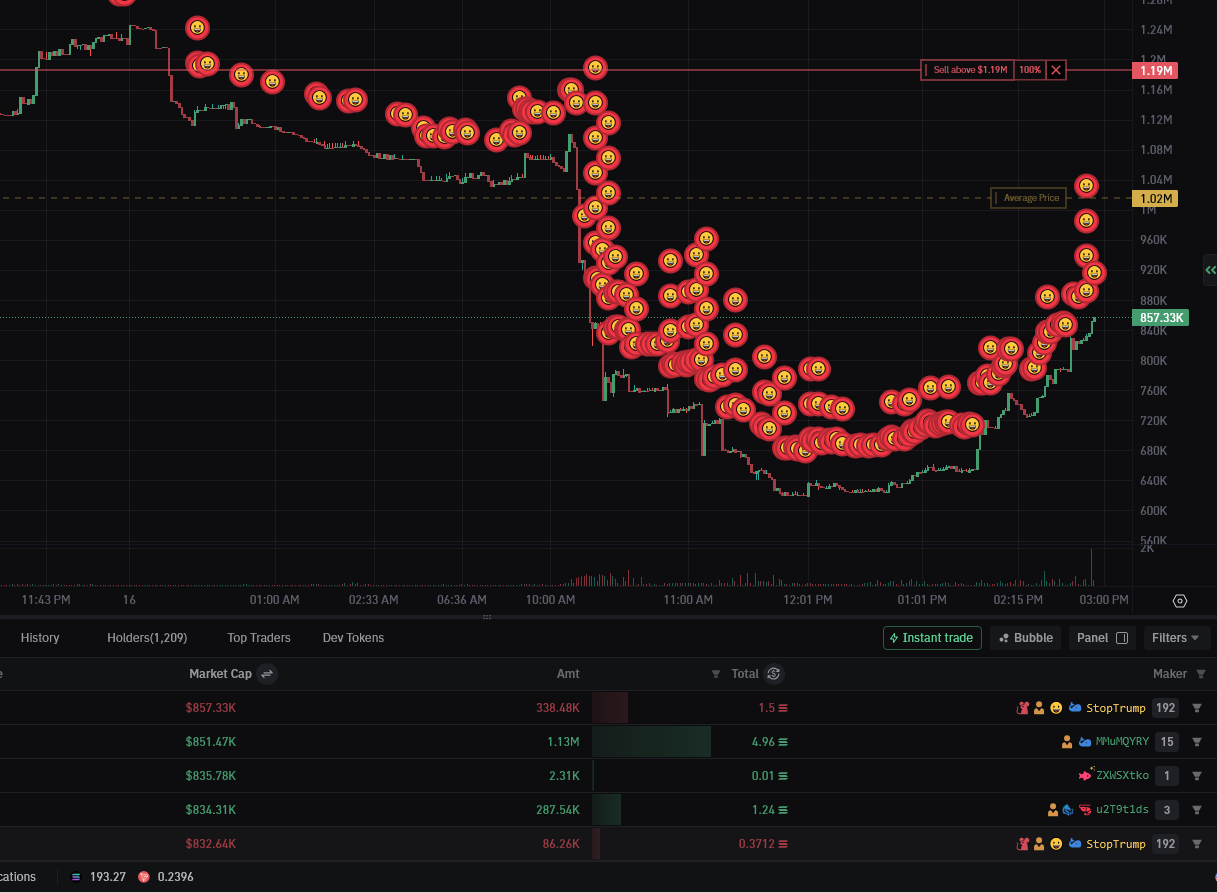The height and width of the screenshot is (893, 1217).
Task: Click the 193.27 SOL price value
Action: click(x=107, y=877)
